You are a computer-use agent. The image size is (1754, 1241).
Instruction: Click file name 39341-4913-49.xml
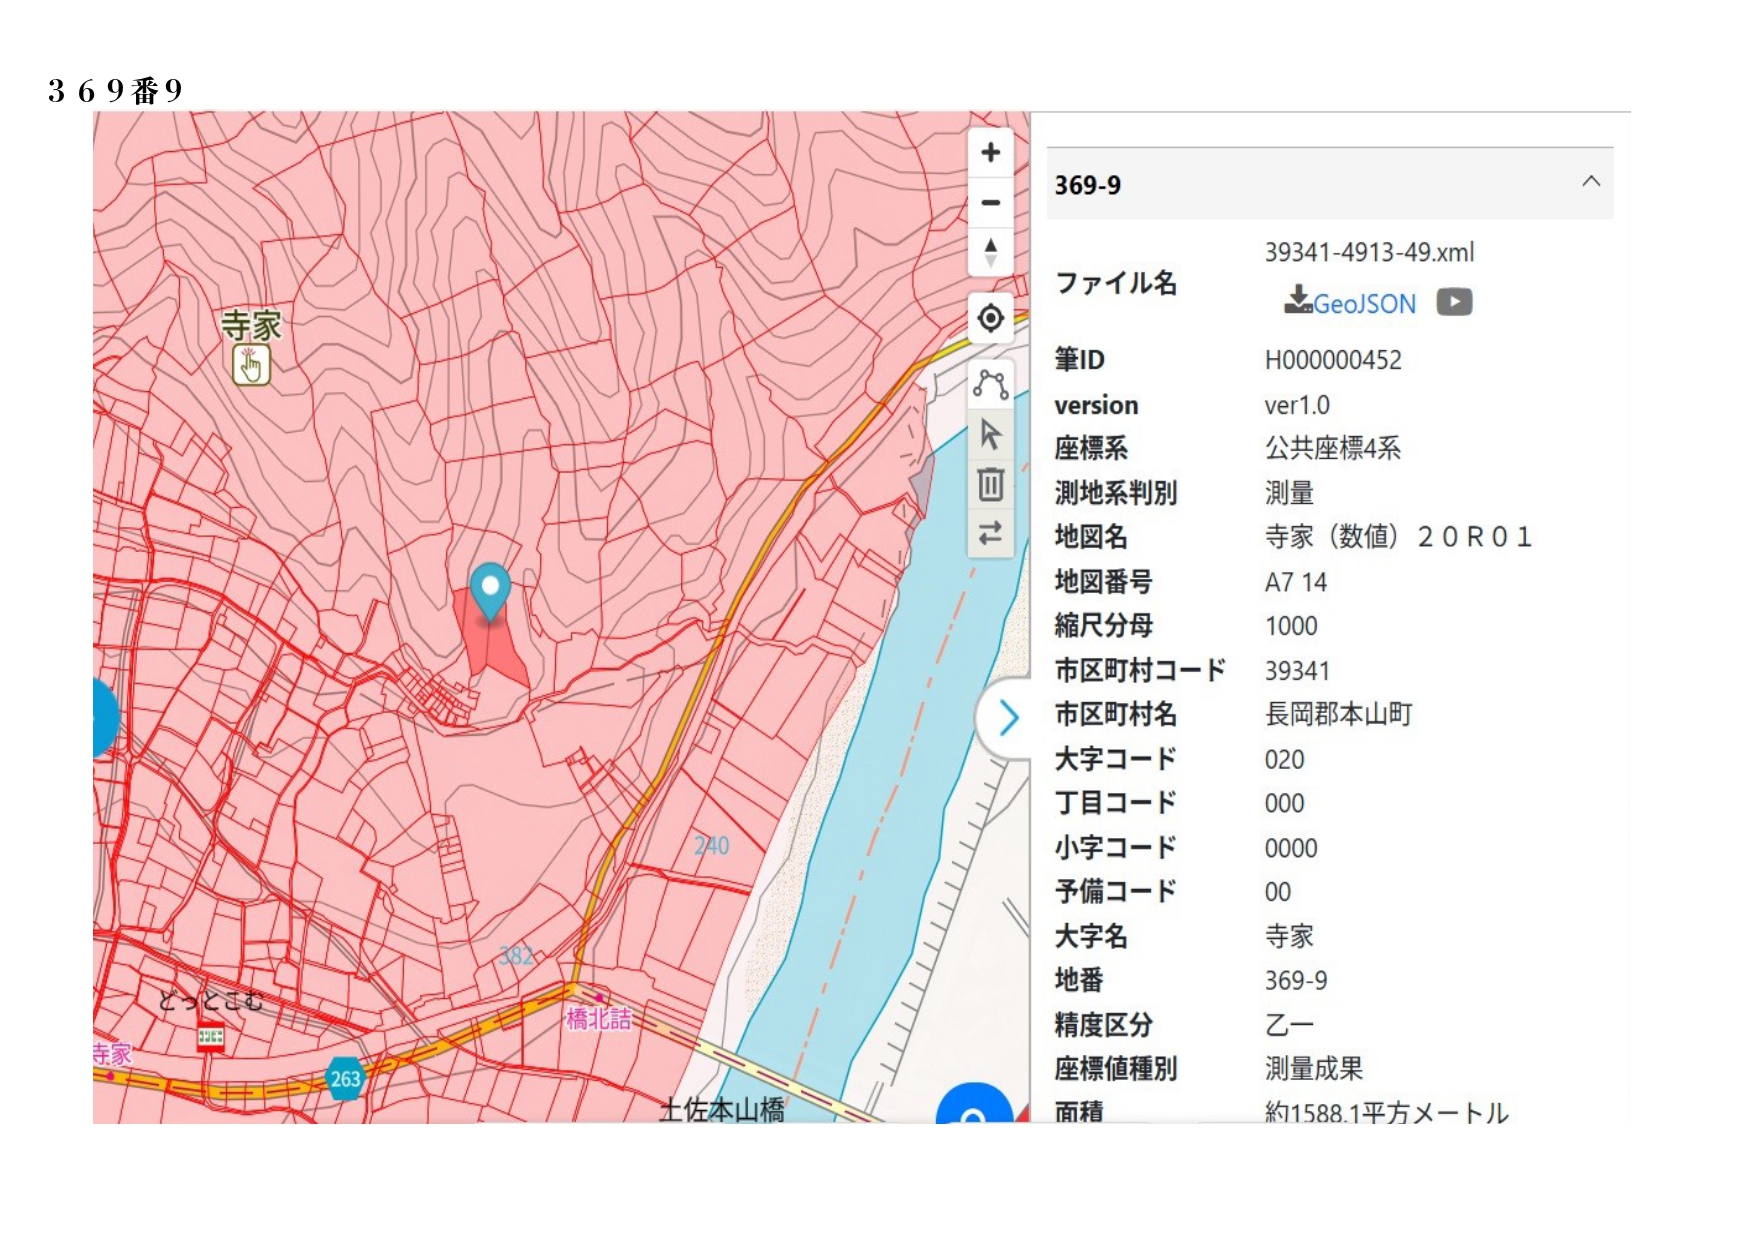tap(1369, 252)
